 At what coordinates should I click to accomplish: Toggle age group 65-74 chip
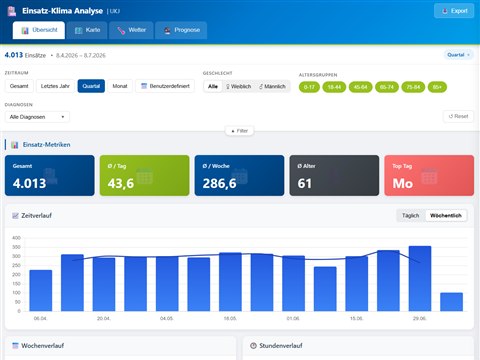387,87
